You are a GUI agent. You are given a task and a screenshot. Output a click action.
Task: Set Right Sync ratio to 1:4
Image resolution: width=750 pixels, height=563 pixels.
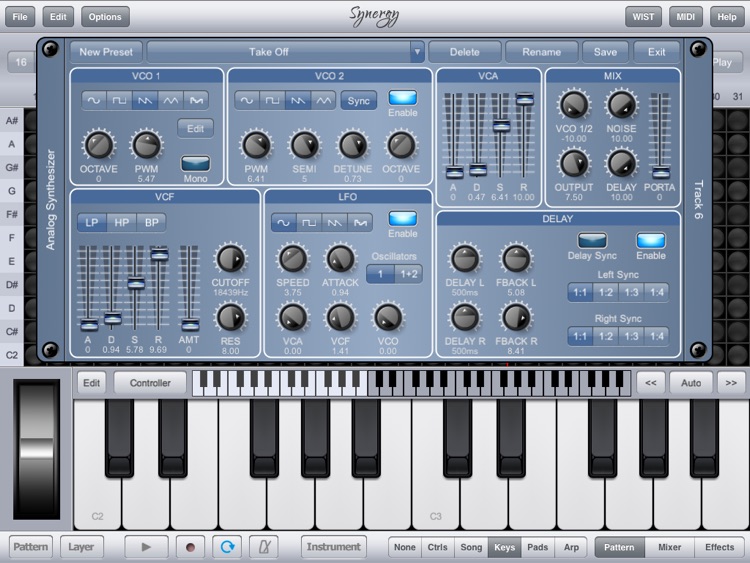pyautogui.click(x=657, y=336)
